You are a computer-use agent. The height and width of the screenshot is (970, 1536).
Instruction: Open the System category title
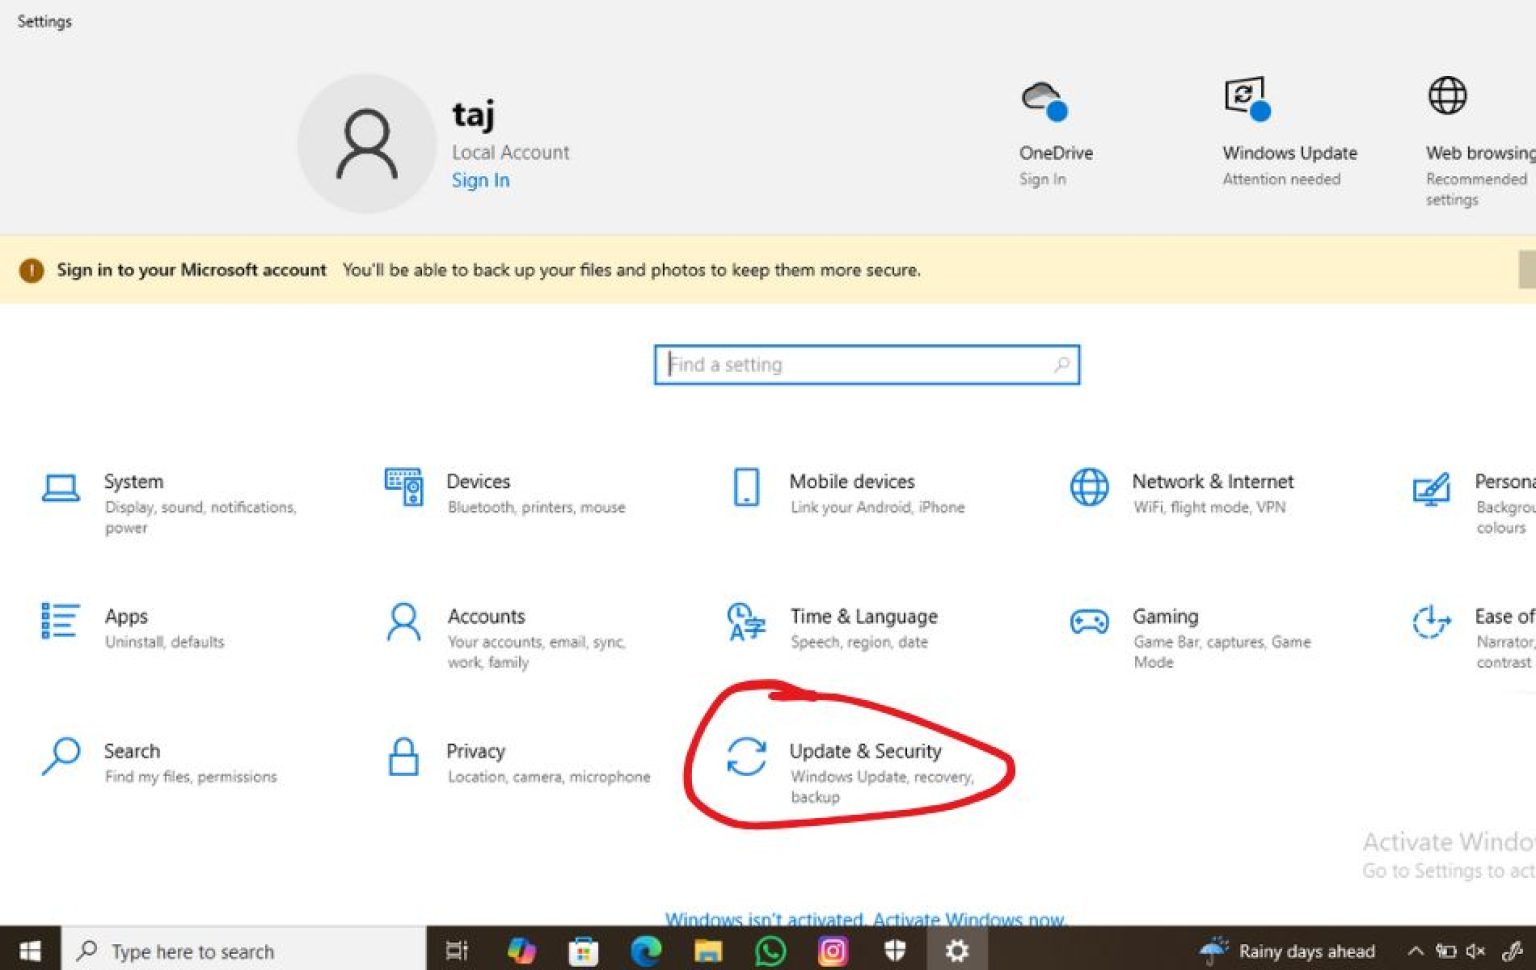click(x=133, y=481)
